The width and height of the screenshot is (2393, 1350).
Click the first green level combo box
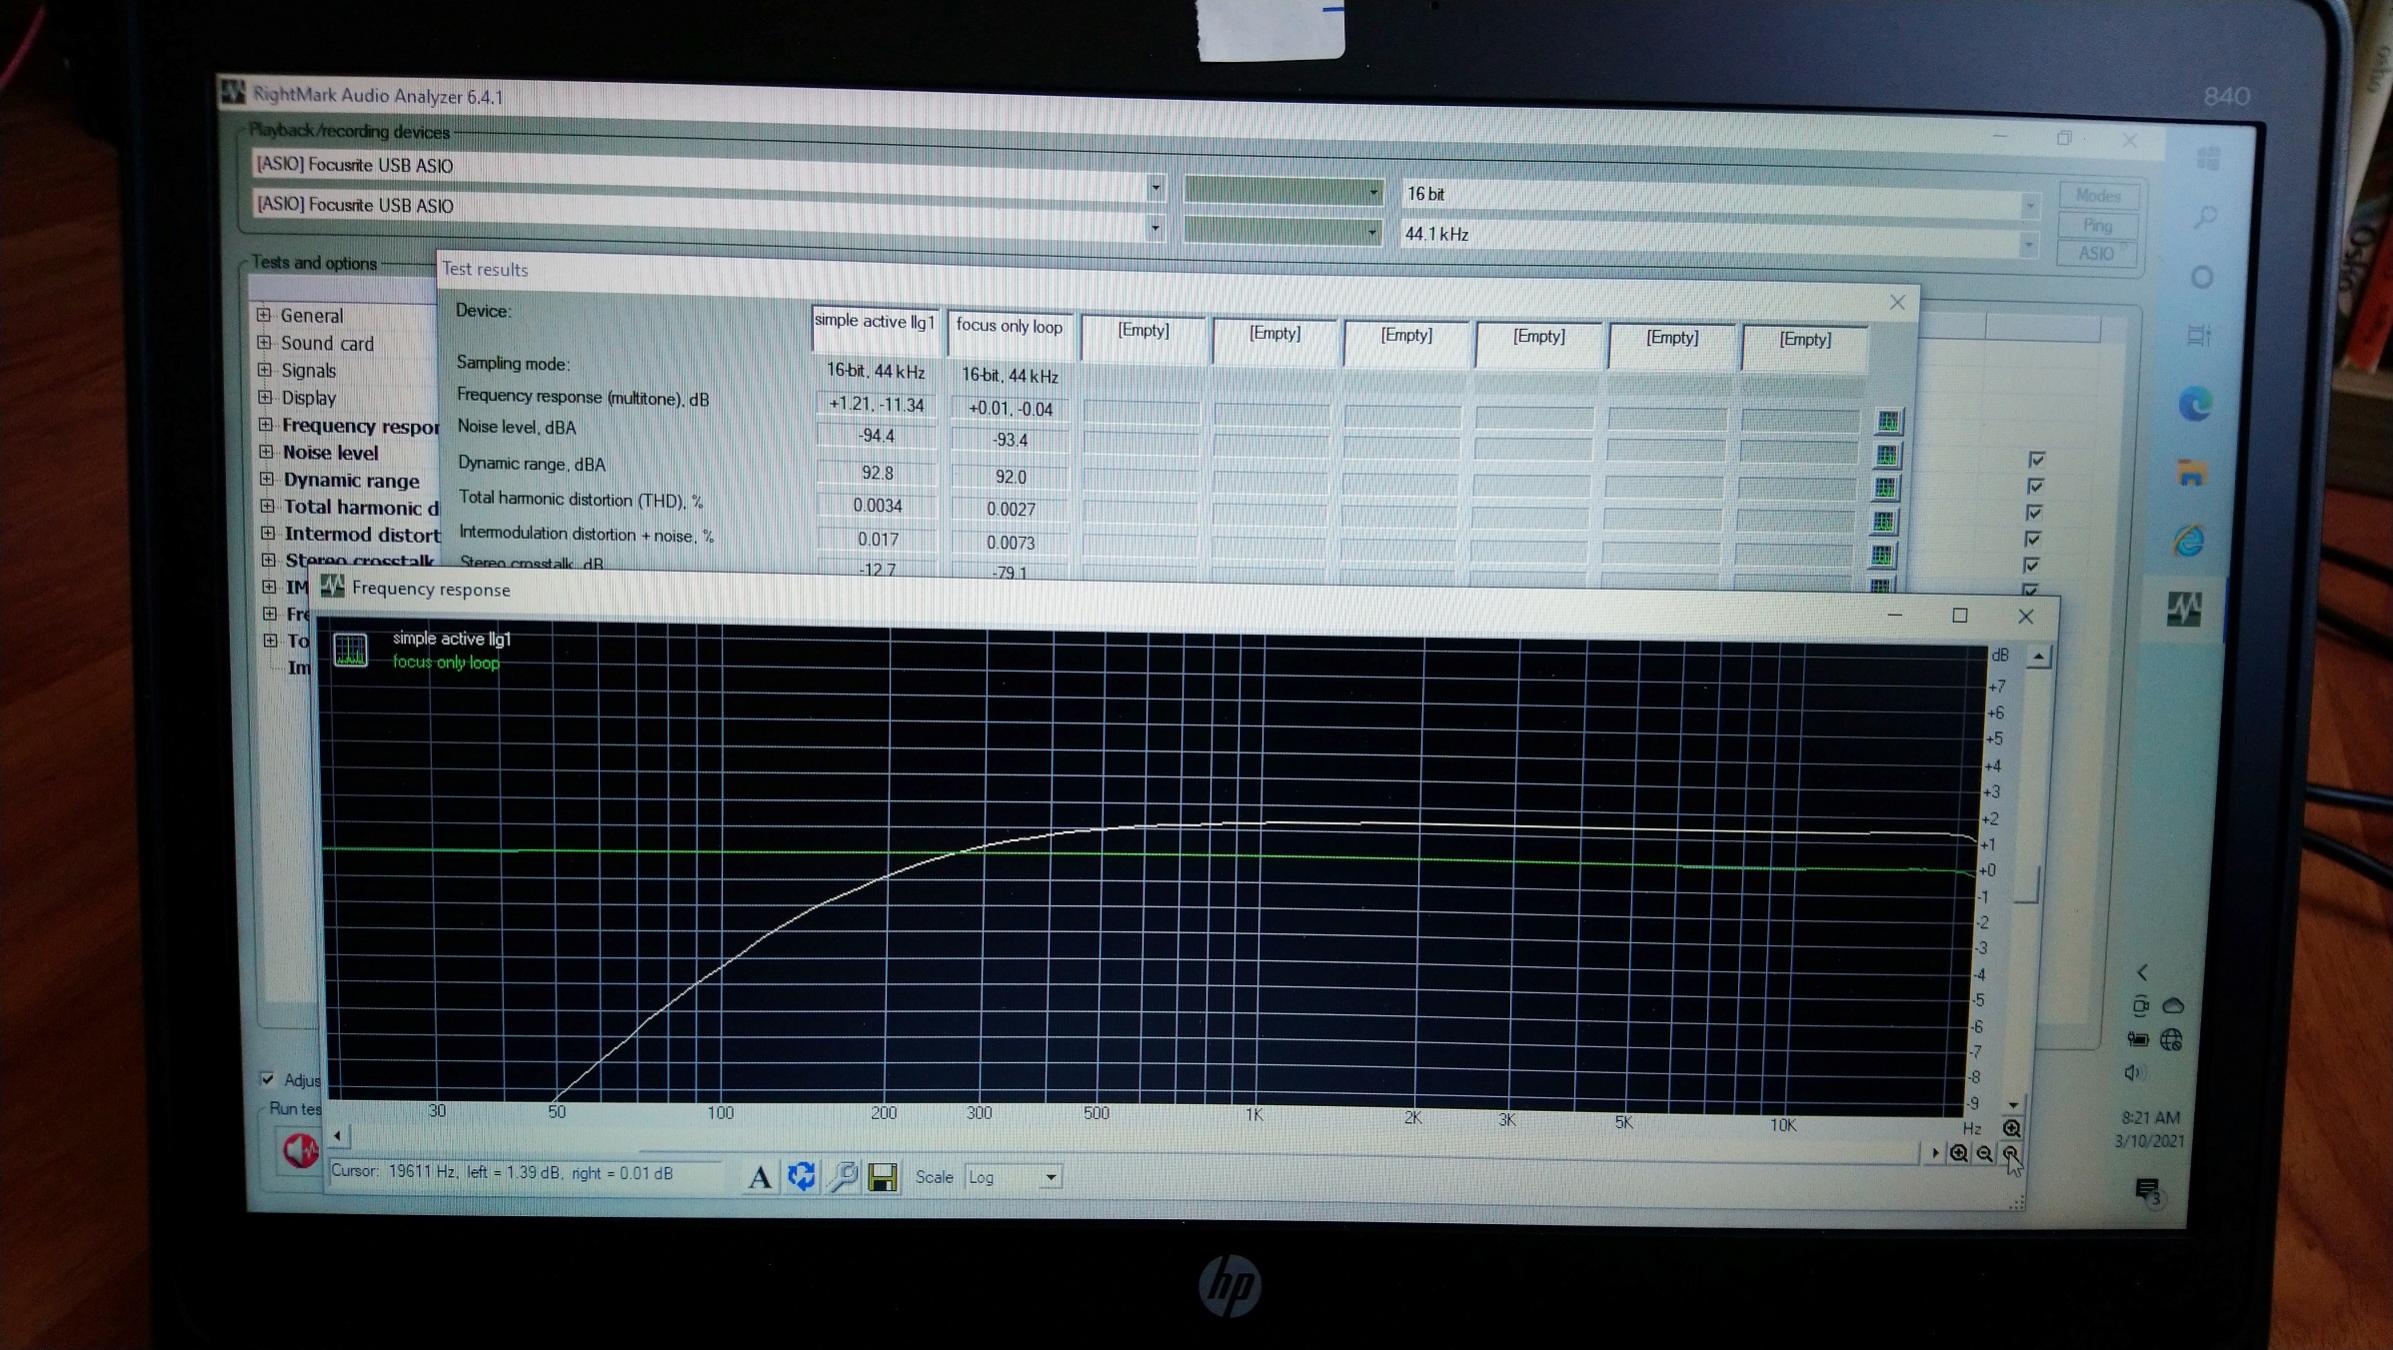(1283, 190)
